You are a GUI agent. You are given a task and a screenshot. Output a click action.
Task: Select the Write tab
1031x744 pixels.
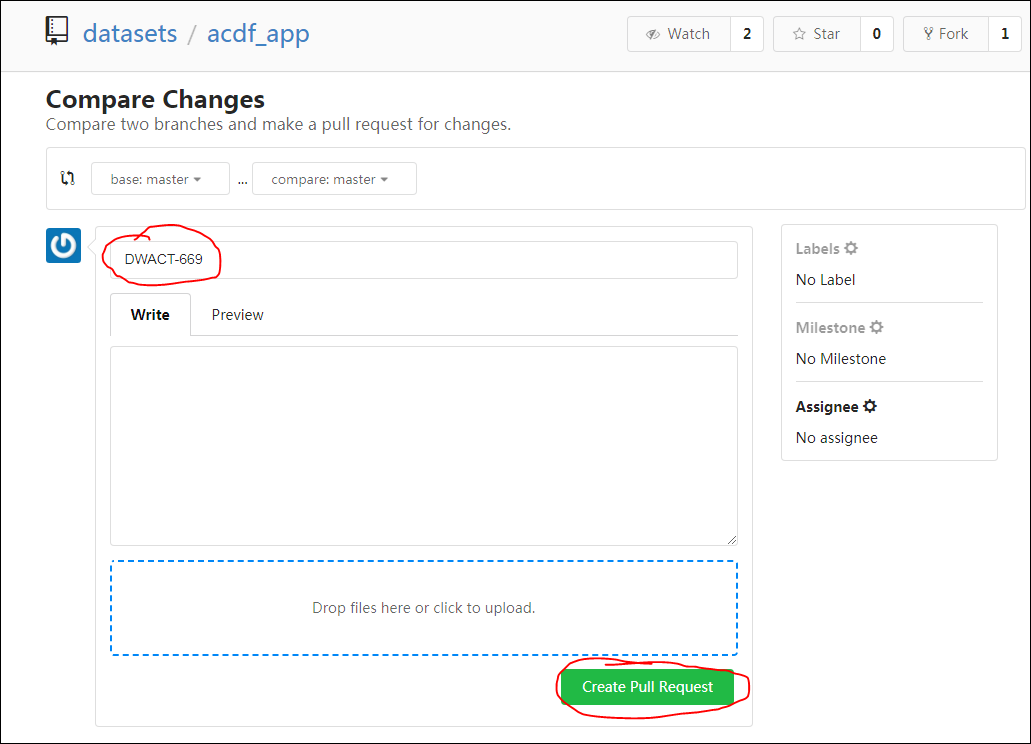tap(150, 315)
